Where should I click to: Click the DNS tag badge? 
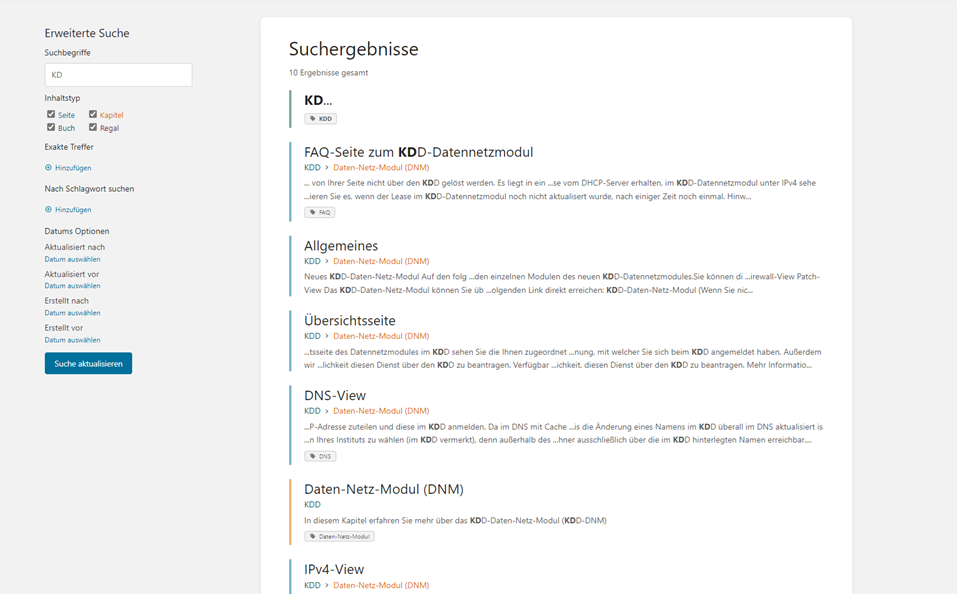tap(320, 456)
